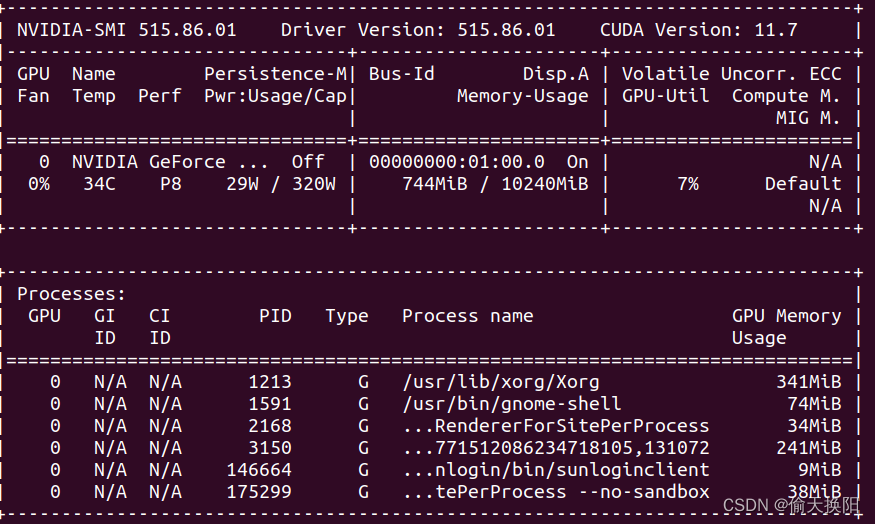
Task: Click the 34MiB memory value
Action: (x=814, y=426)
